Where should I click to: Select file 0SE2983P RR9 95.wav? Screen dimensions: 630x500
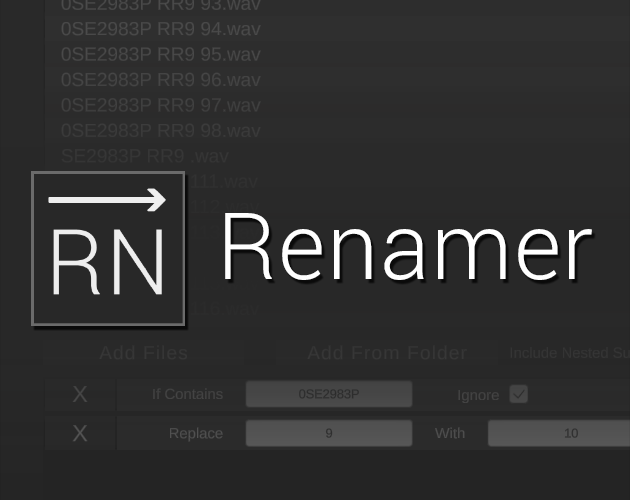161,54
